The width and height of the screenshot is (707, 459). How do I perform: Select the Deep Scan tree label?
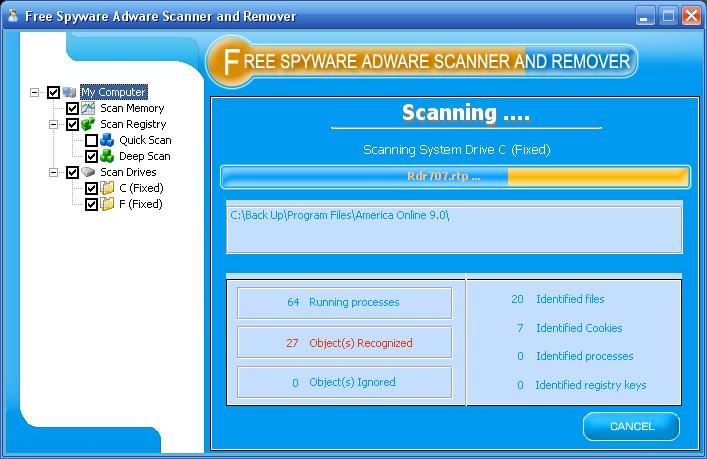click(x=145, y=156)
